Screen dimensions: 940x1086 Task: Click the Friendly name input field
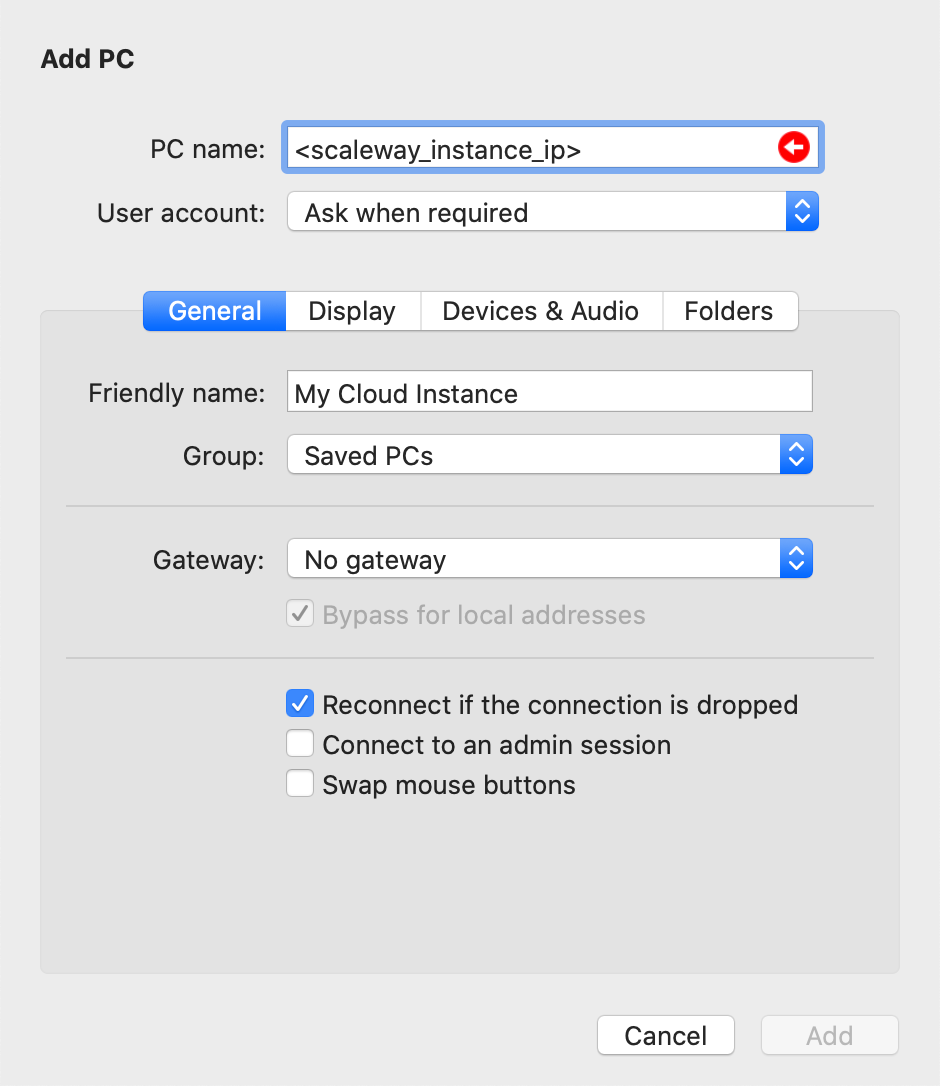click(x=549, y=393)
